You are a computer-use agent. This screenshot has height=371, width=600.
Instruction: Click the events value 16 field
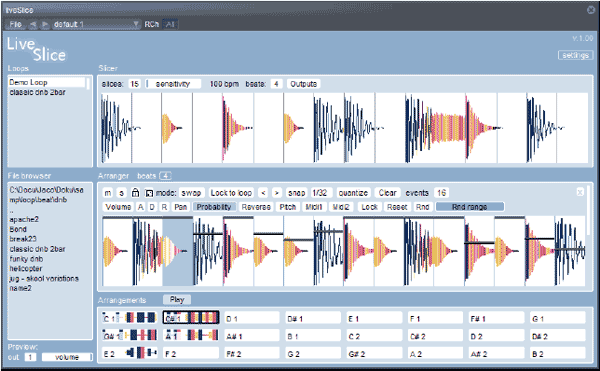click(x=441, y=193)
